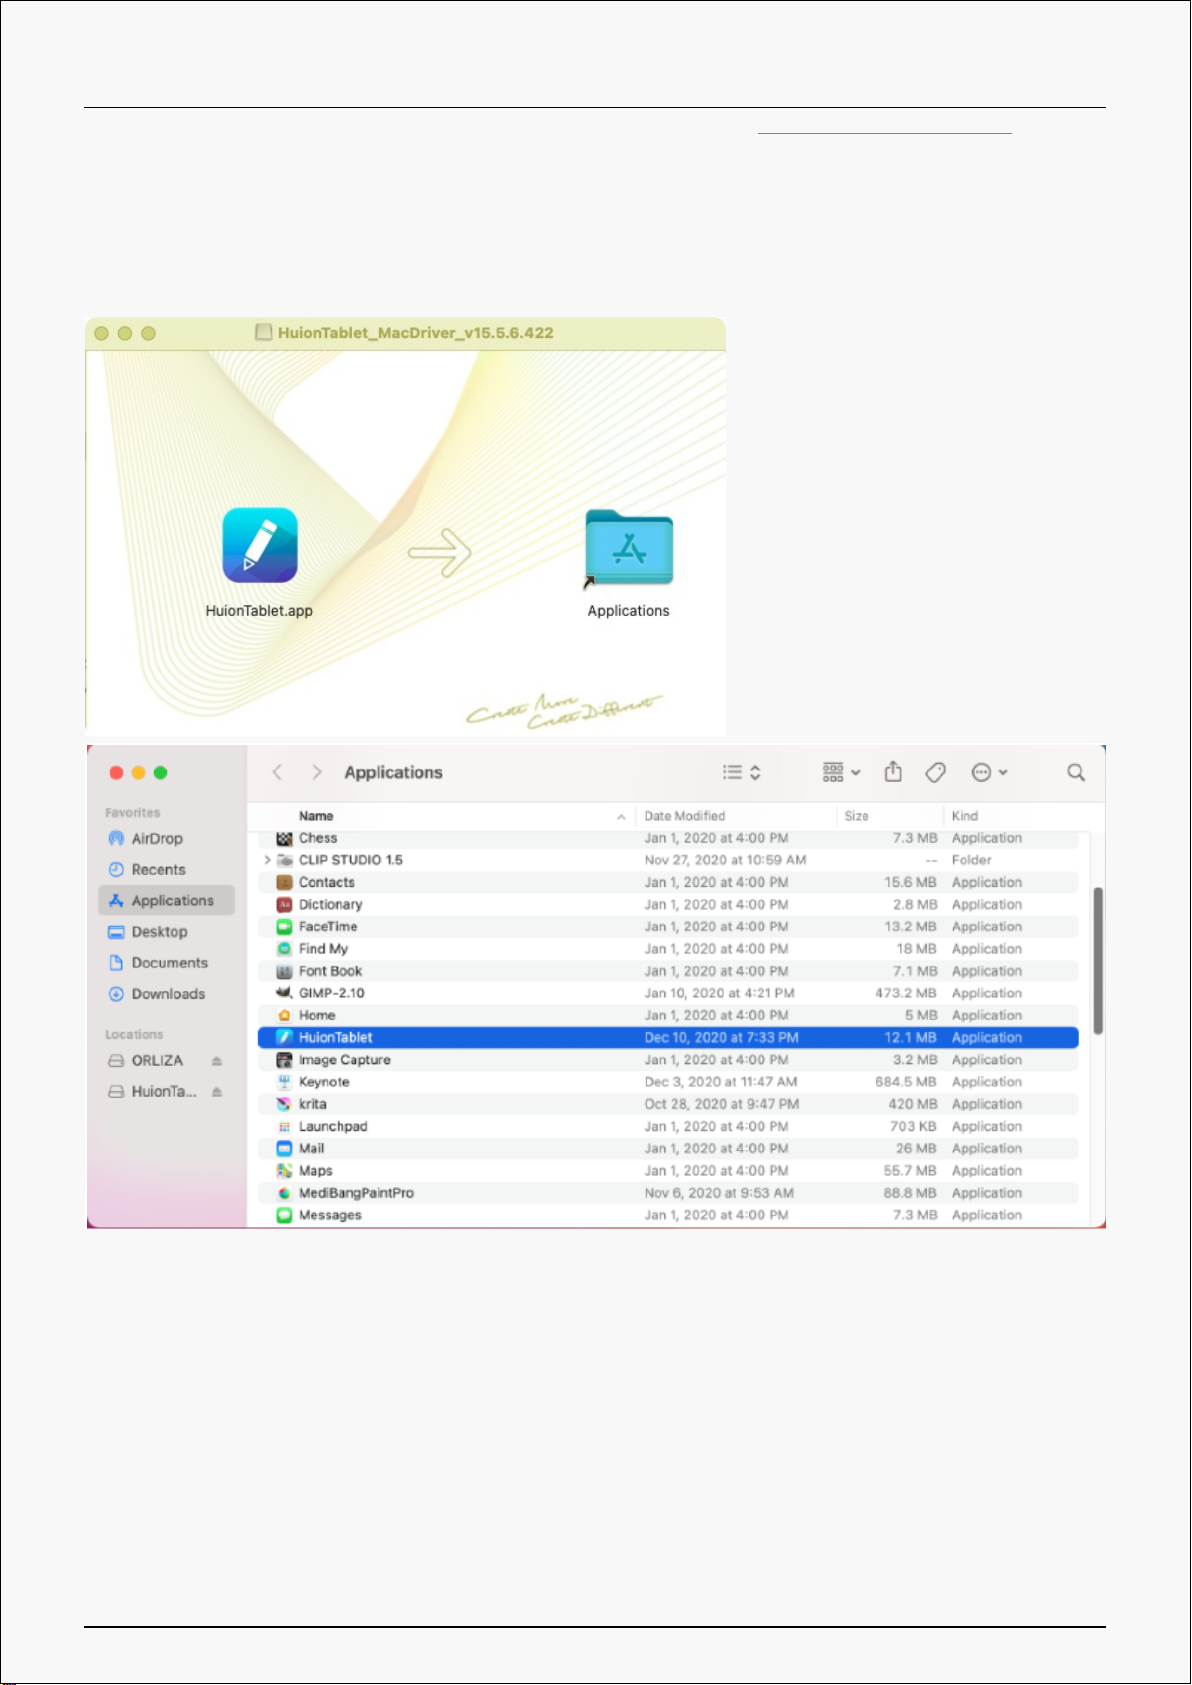This screenshot has width=1192, height=1685.
Task: Select the krita application row
Action: point(668,1104)
